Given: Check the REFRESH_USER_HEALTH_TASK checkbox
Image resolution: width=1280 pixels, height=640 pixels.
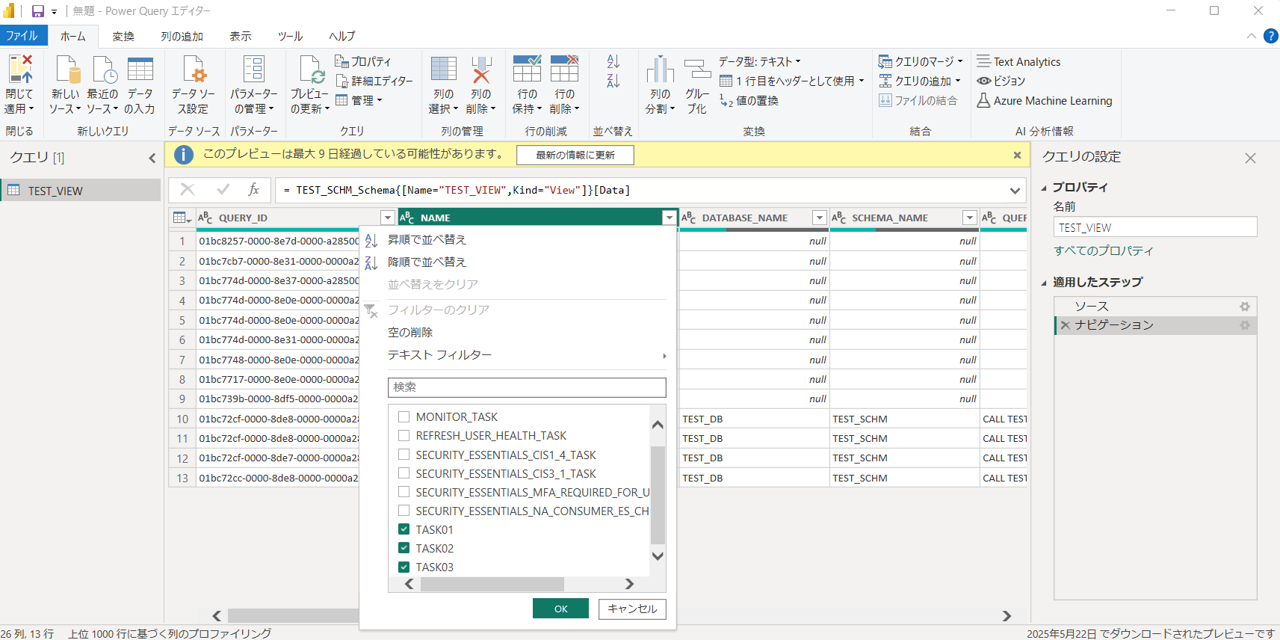Looking at the screenshot, I should point(404,436).
